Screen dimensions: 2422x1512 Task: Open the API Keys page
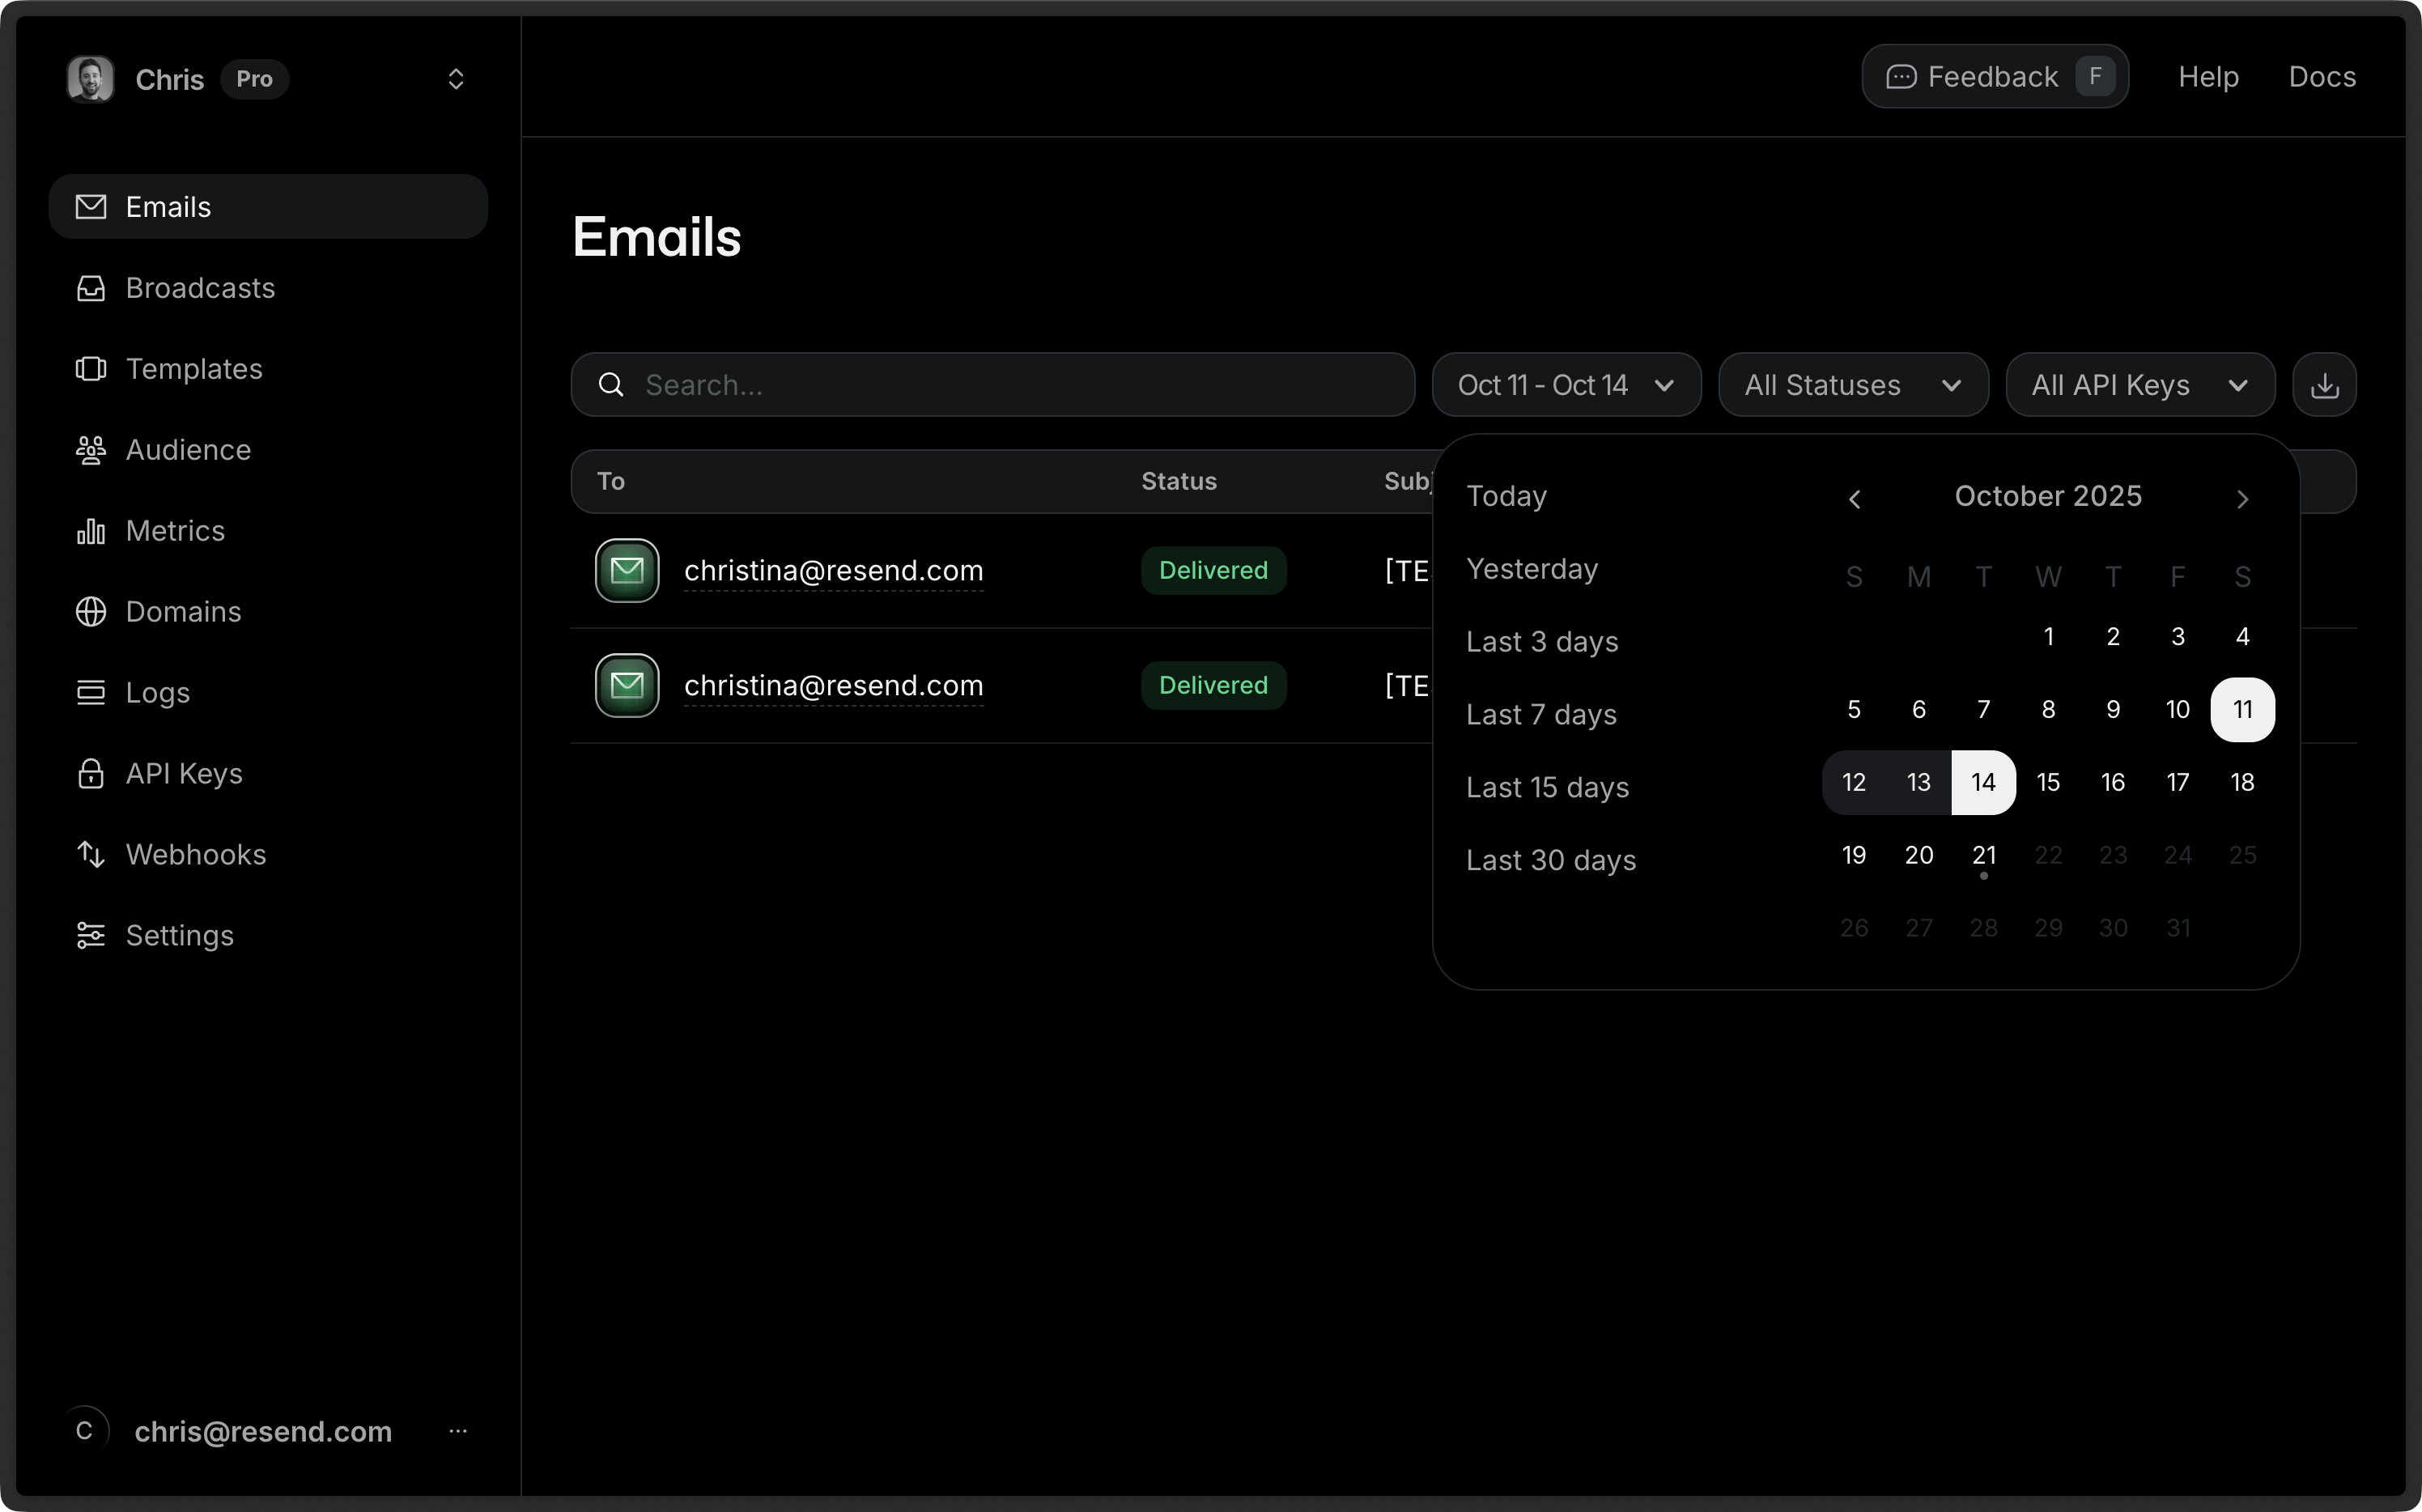(184, 773)
